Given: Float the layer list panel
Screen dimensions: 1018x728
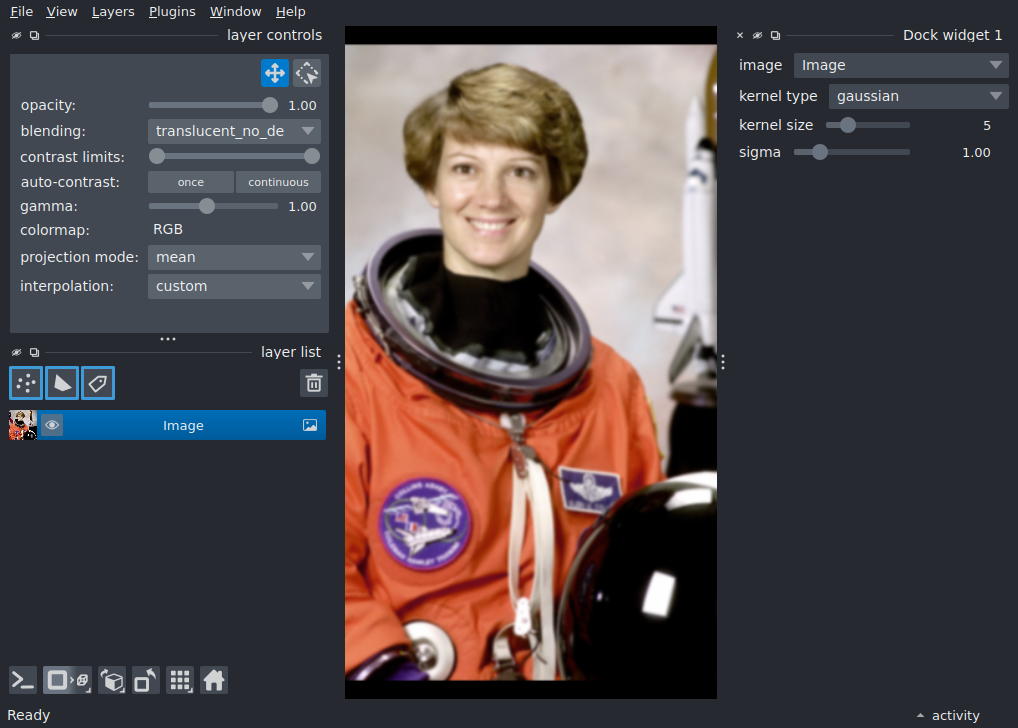Looking at the screenshot, I should (34, 352).
